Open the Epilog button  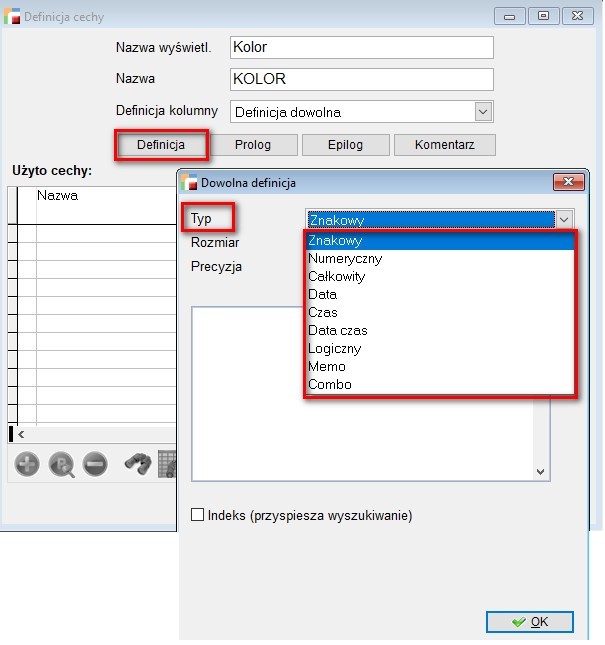[x=345, y=145]
